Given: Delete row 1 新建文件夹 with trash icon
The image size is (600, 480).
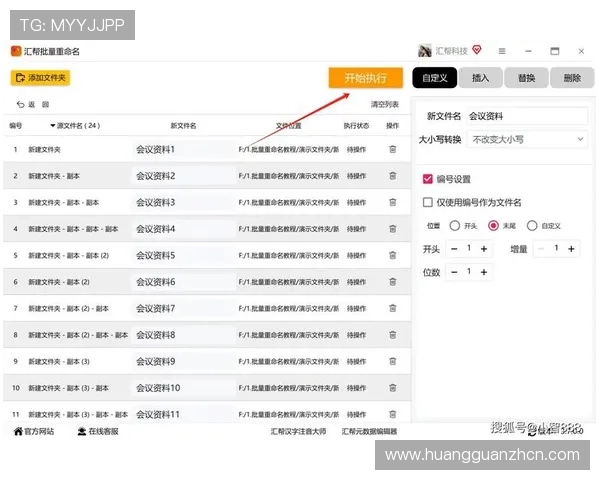Looking at the screenshot, I should tap(393, 149).
